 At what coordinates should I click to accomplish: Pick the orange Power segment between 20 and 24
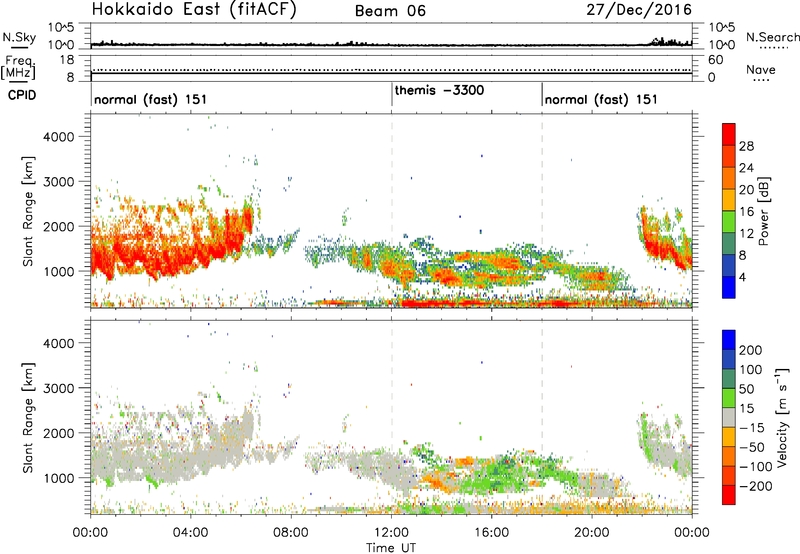(x=729, y=178)
